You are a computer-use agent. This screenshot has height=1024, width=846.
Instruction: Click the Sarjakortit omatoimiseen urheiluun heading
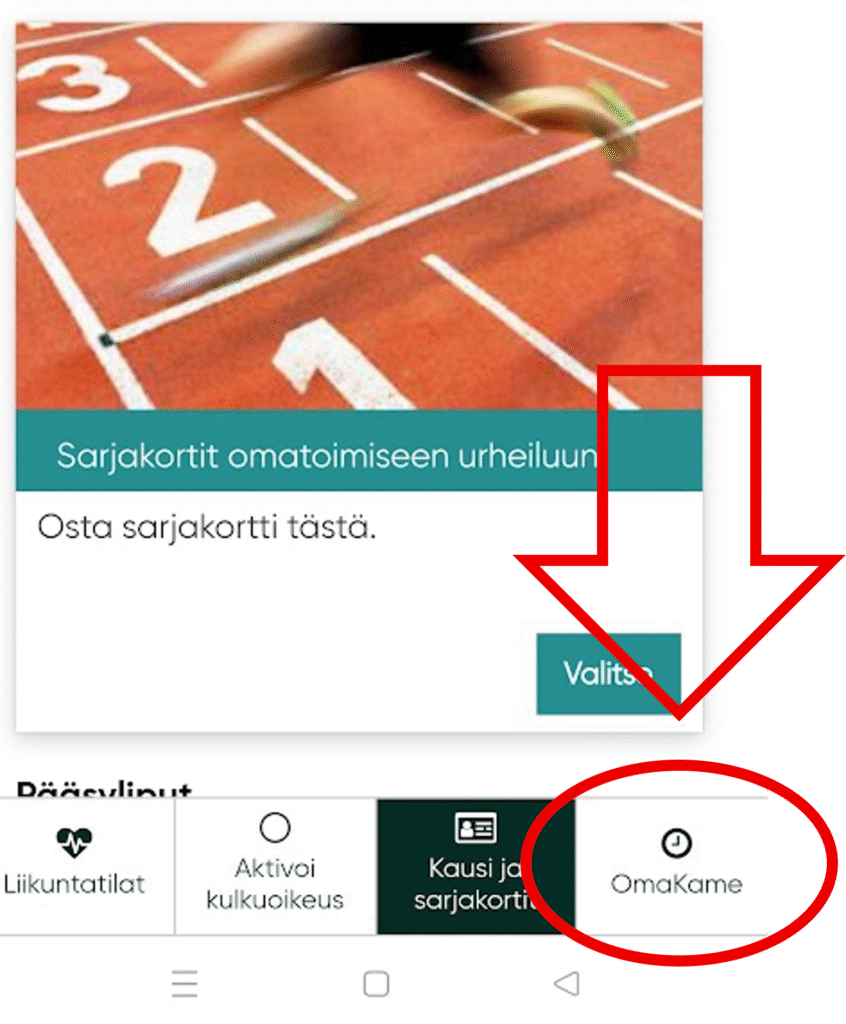tap(327, 456)
